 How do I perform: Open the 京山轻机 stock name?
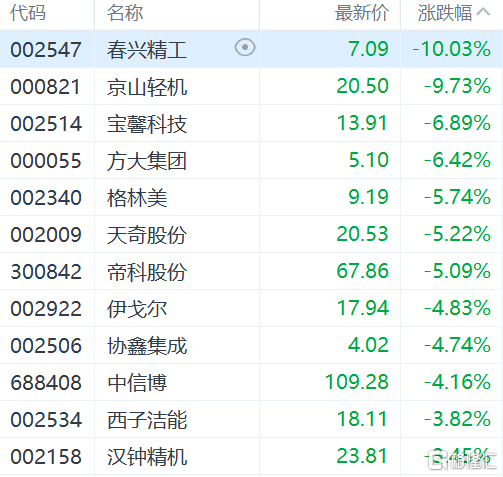click(147, 87)
